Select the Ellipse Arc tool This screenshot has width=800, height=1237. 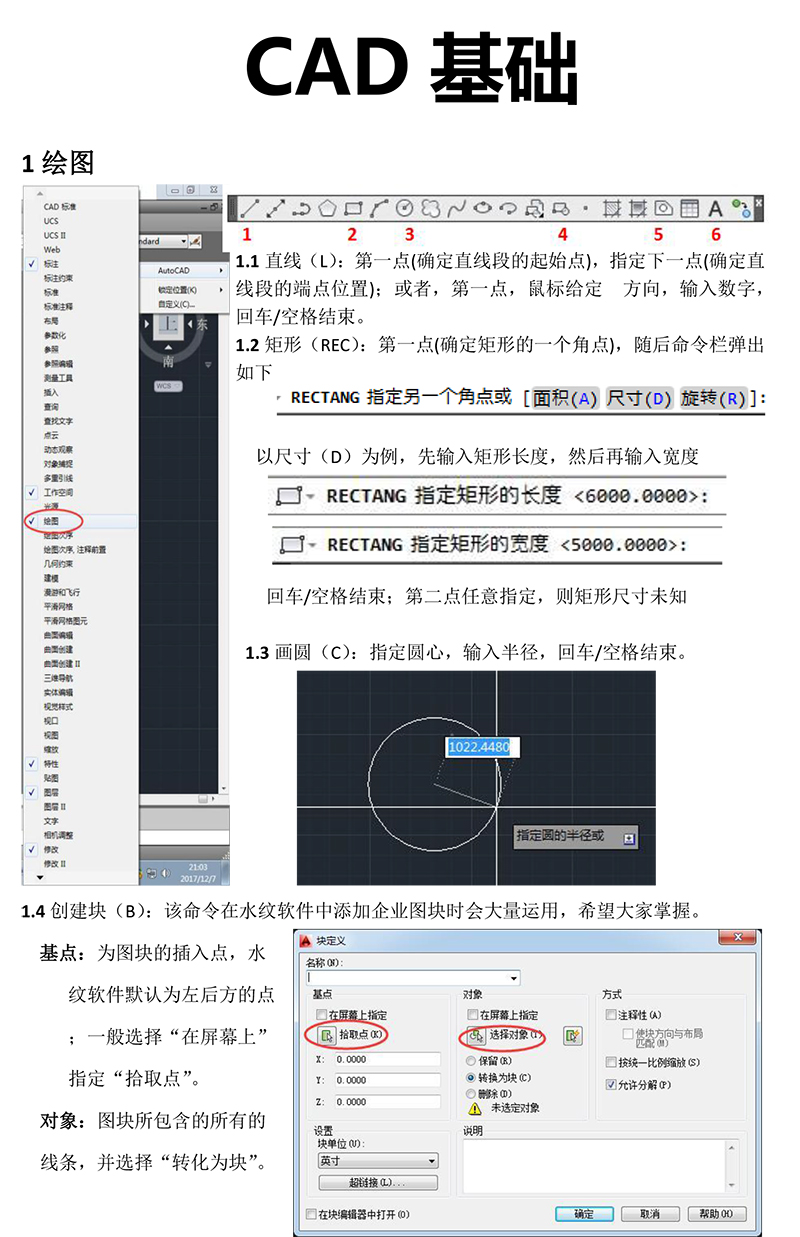coord(508,209)
